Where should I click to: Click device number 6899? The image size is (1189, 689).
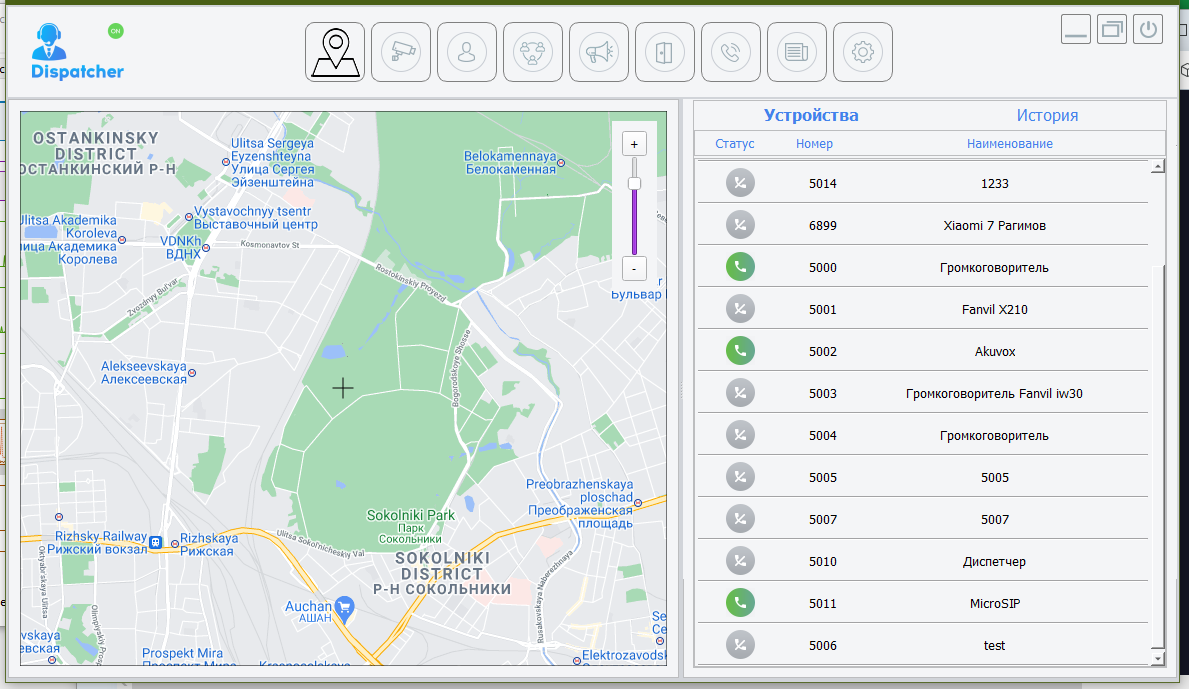pos(823,225)
